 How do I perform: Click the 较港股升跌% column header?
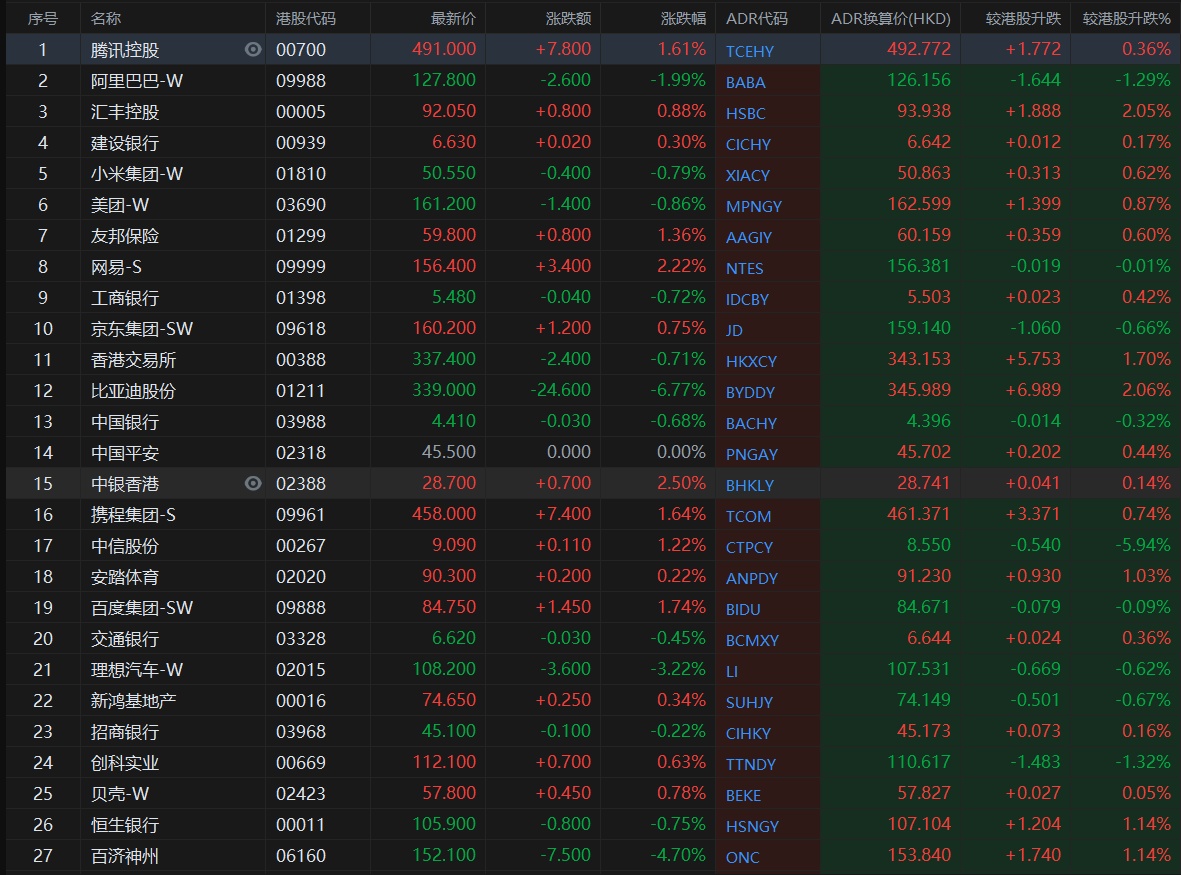pos(1126,18)
